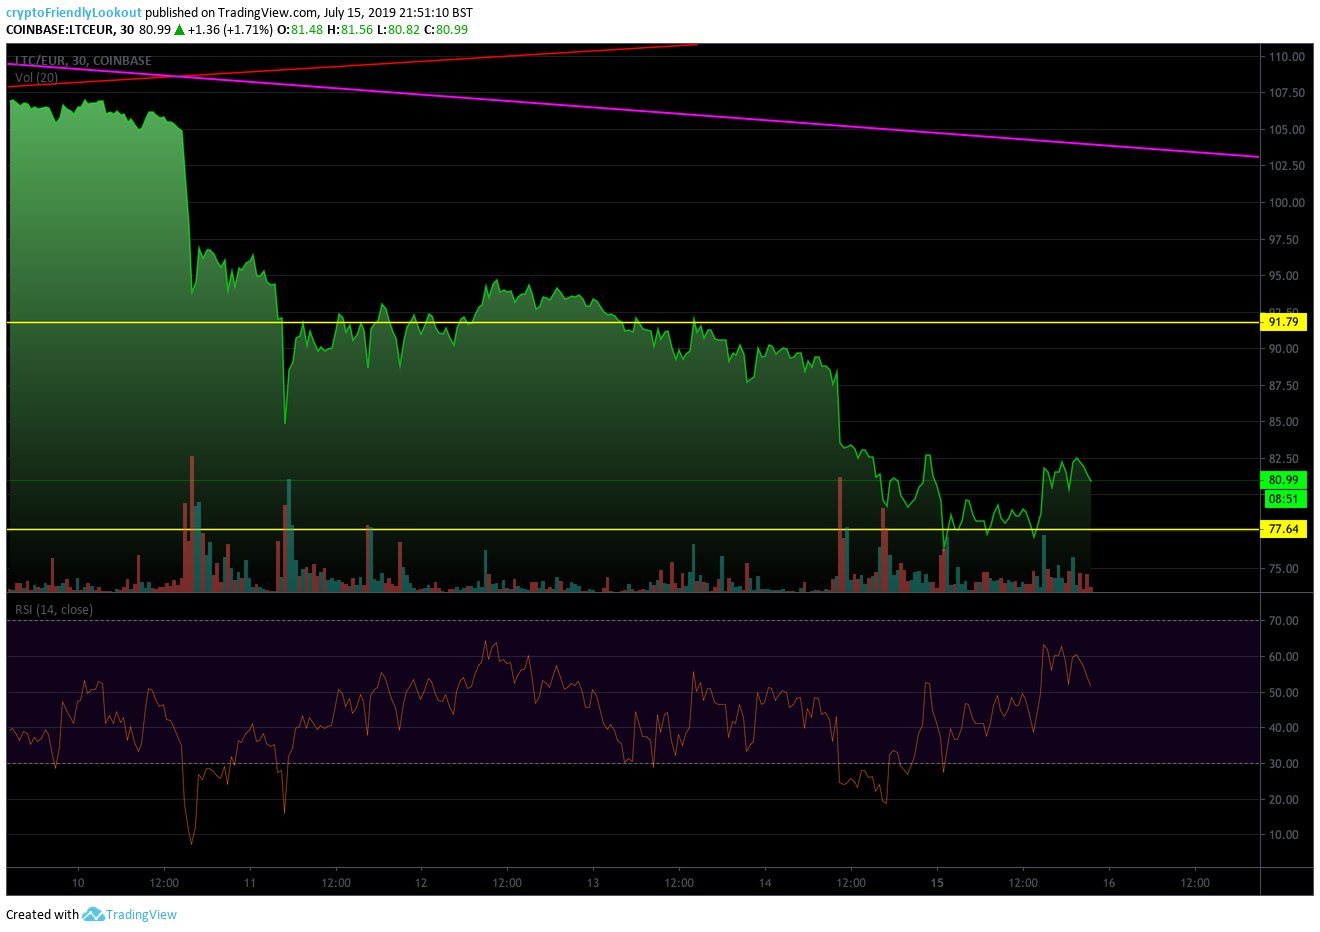Click the 50.00 RSI axis value
The width and height of the screenshot is (1320, 932).
(1284, 693)
